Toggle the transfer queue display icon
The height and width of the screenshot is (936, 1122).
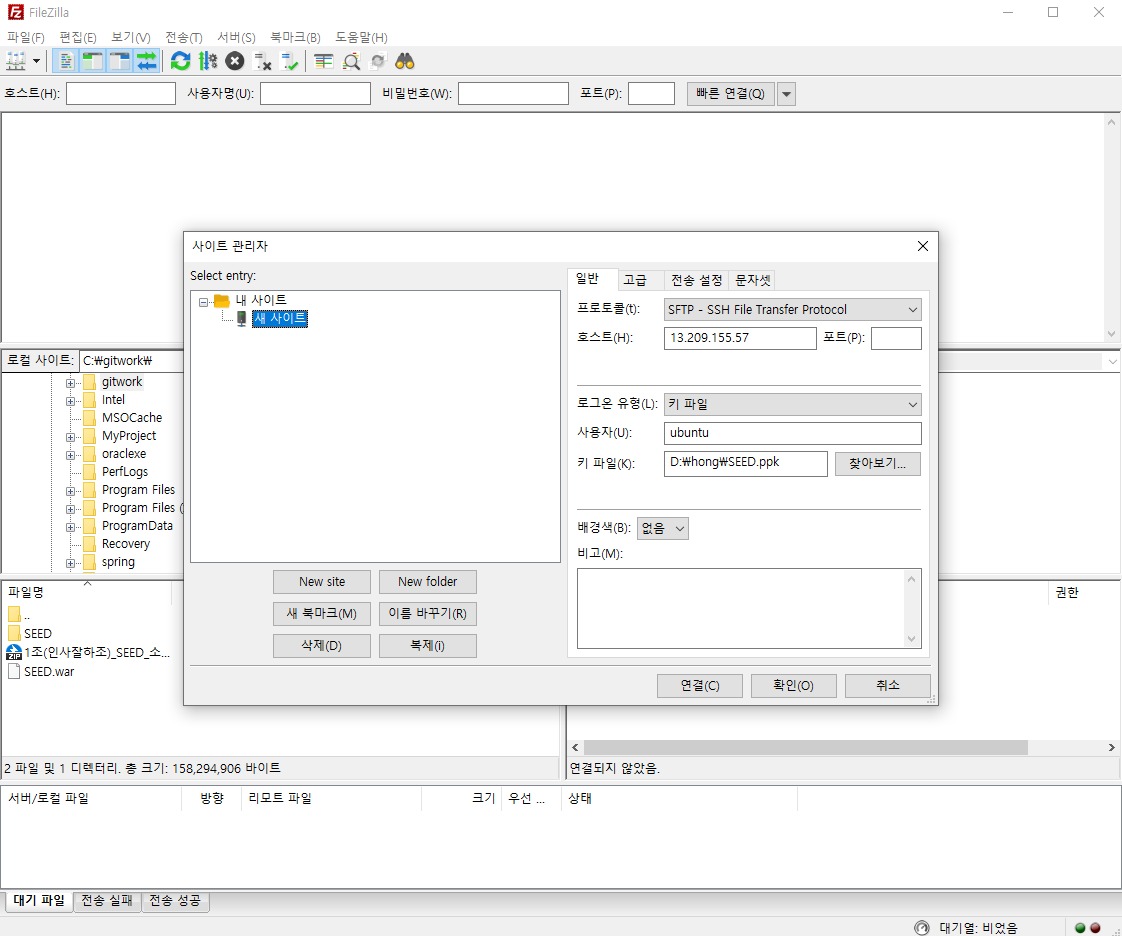147,62
